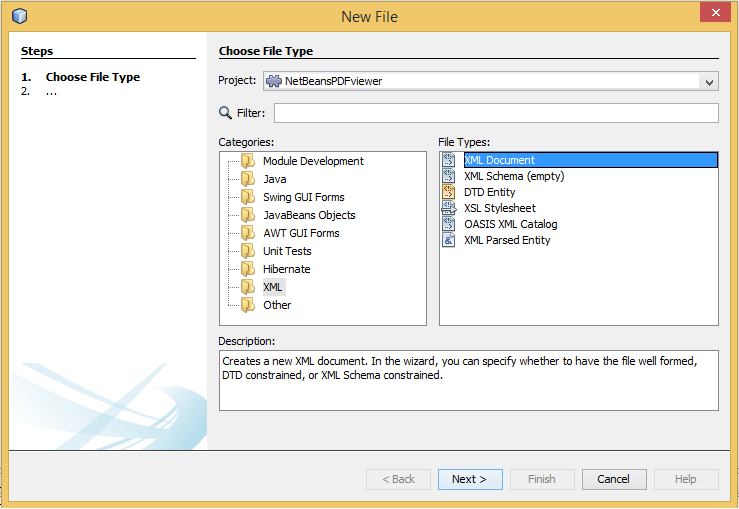
Task: Select the XML category in list
Action: click(x=273, y=287)
